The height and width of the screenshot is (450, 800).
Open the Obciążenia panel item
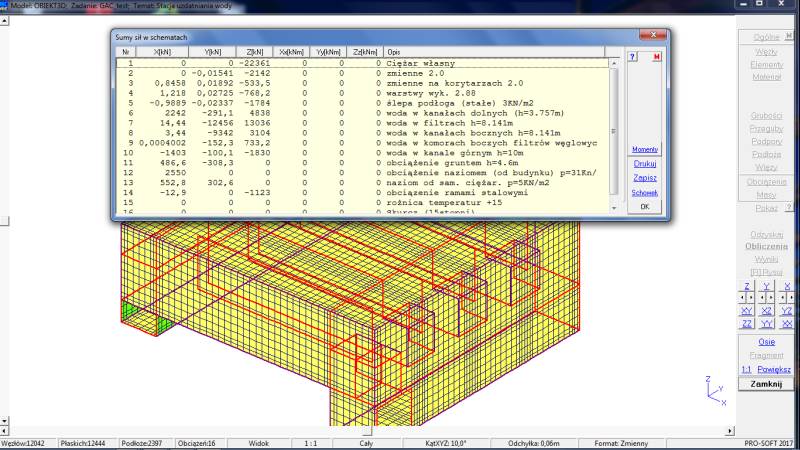[766, 182]
